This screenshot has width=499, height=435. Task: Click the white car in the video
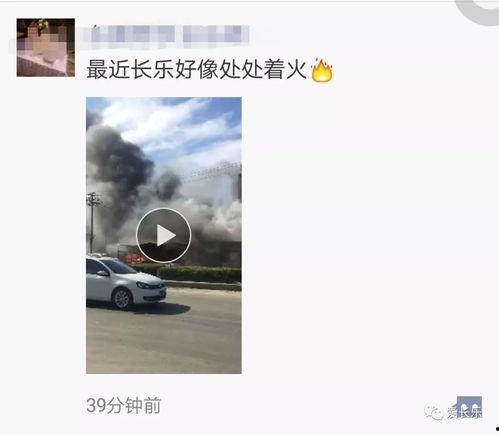pyautogui.click(x=126, y=282)
